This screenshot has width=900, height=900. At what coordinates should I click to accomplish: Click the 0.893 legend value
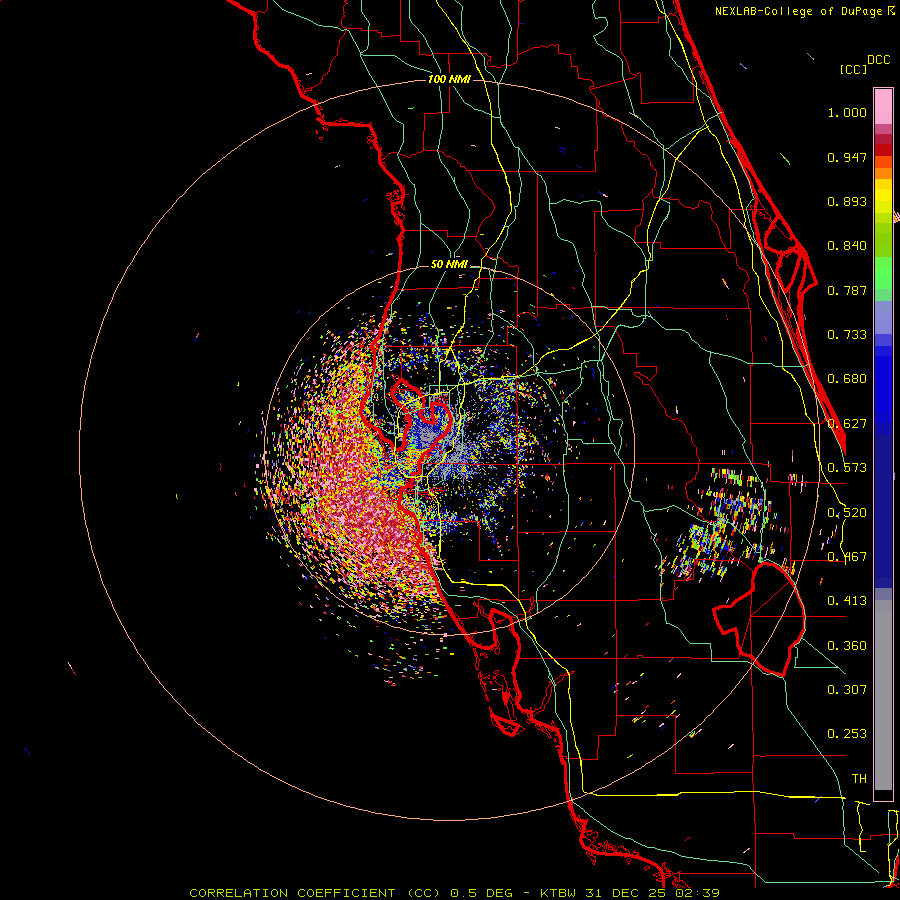847,201
